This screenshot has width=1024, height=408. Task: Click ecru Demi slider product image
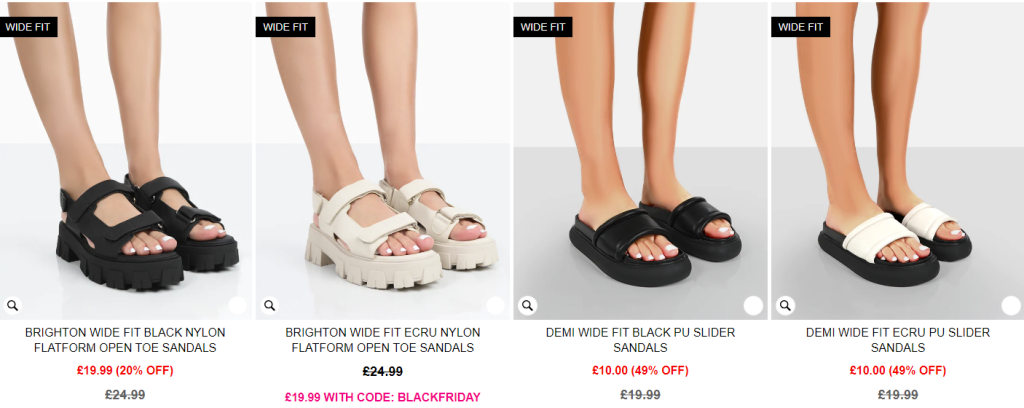point(897,161)
